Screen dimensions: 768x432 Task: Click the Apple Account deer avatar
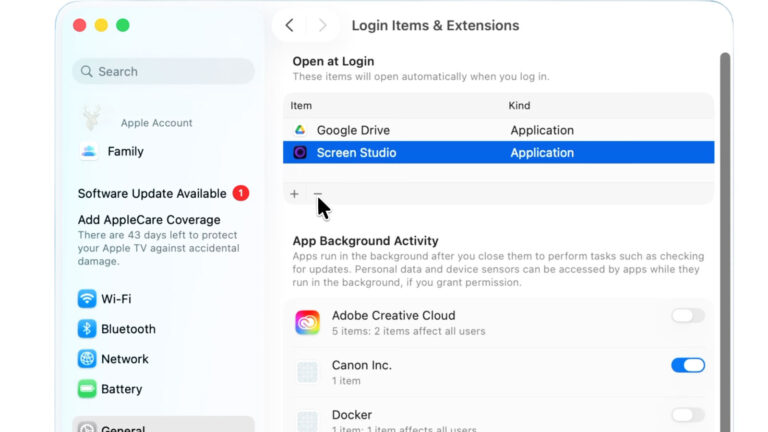[92, 118]
